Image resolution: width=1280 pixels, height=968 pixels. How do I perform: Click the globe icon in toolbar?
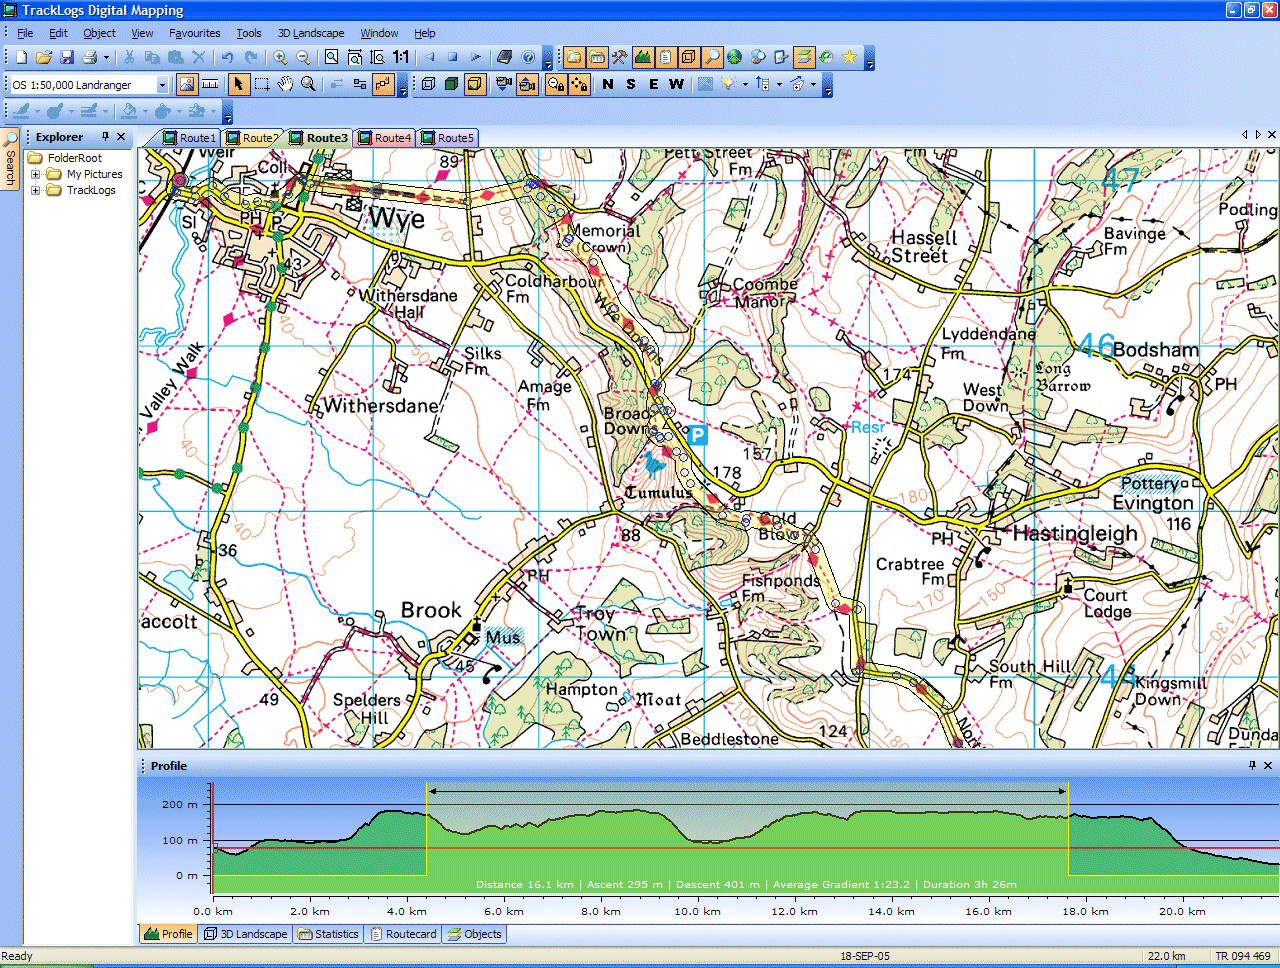coord(734,57)
